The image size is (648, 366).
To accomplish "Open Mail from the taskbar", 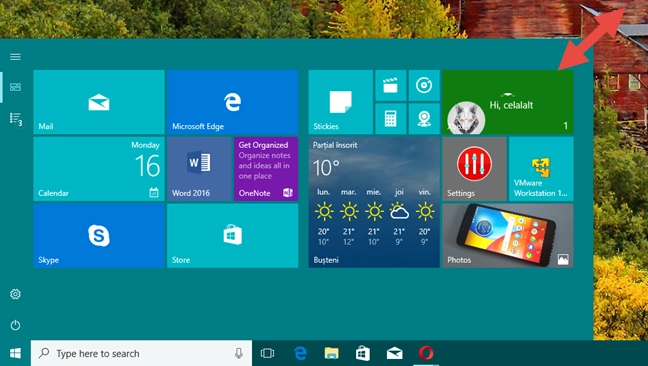I will tap(394, 353).
